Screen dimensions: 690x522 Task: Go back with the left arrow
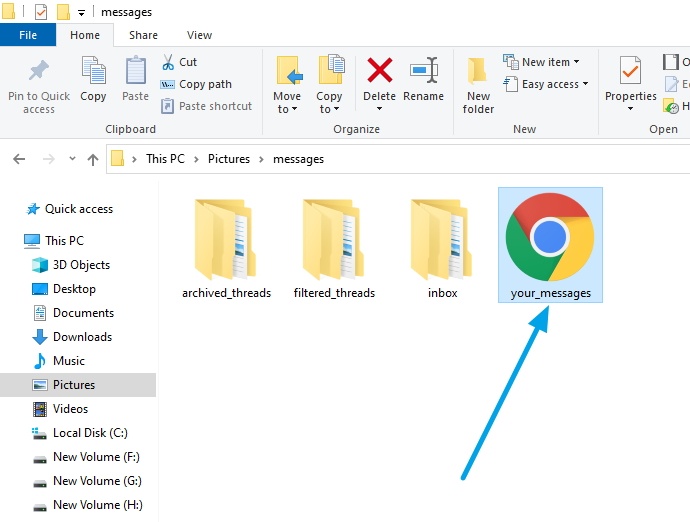[x=19, y=159]
